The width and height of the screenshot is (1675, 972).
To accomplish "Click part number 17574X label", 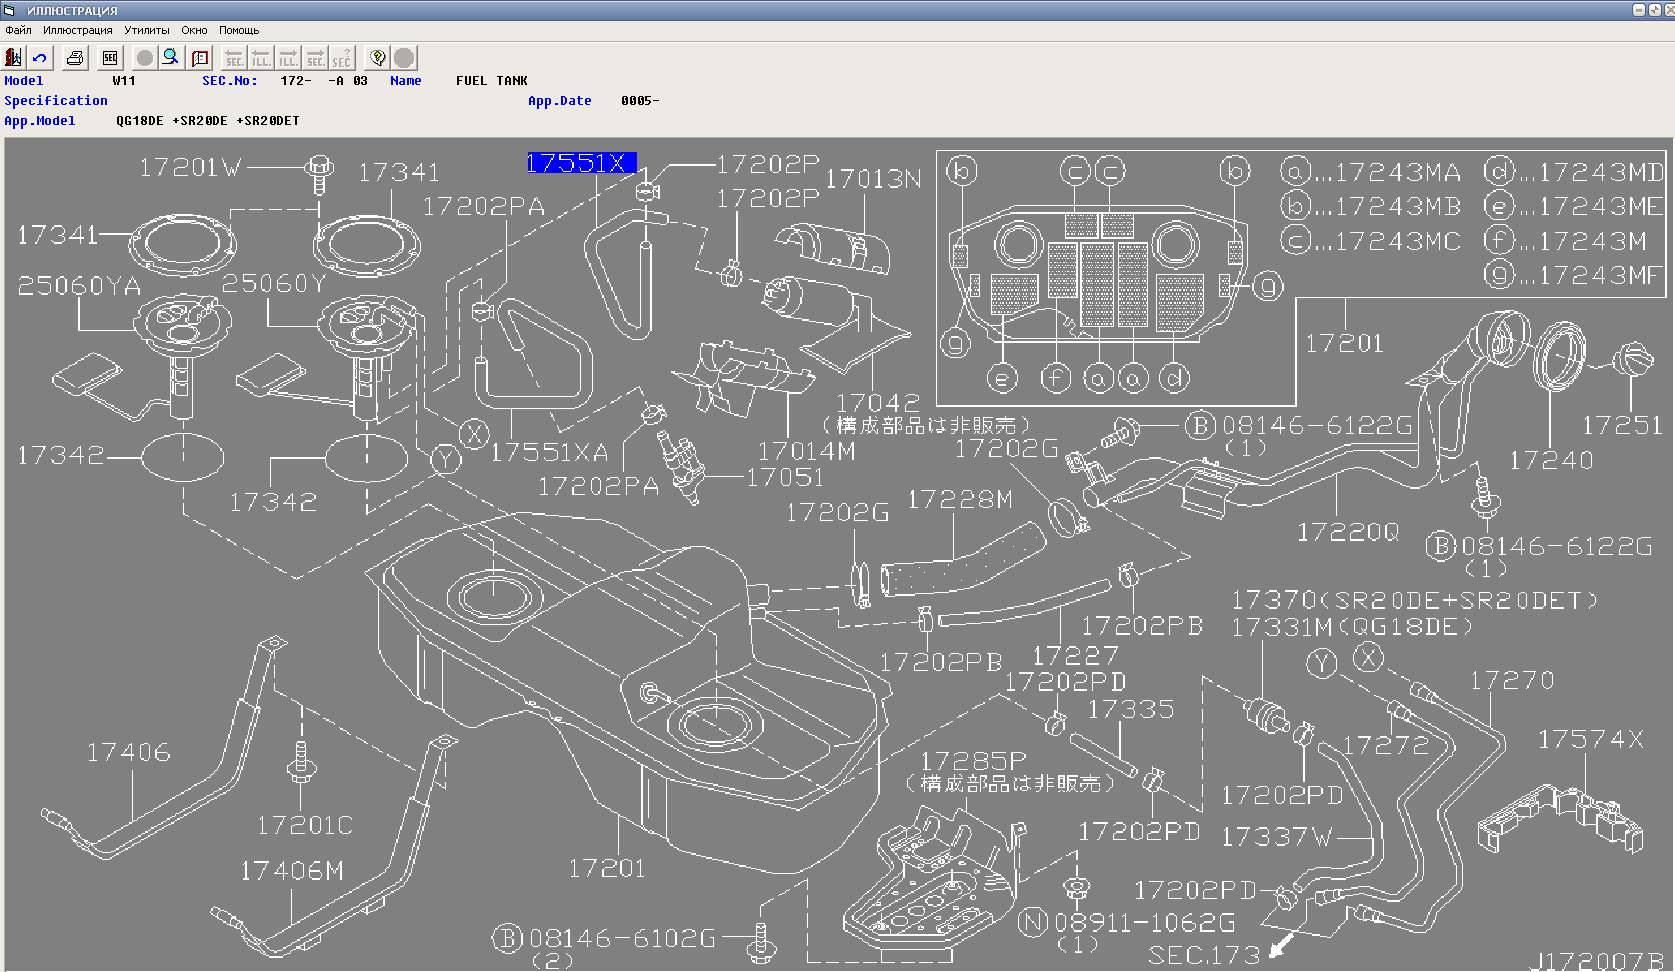I will point(1590,740).
